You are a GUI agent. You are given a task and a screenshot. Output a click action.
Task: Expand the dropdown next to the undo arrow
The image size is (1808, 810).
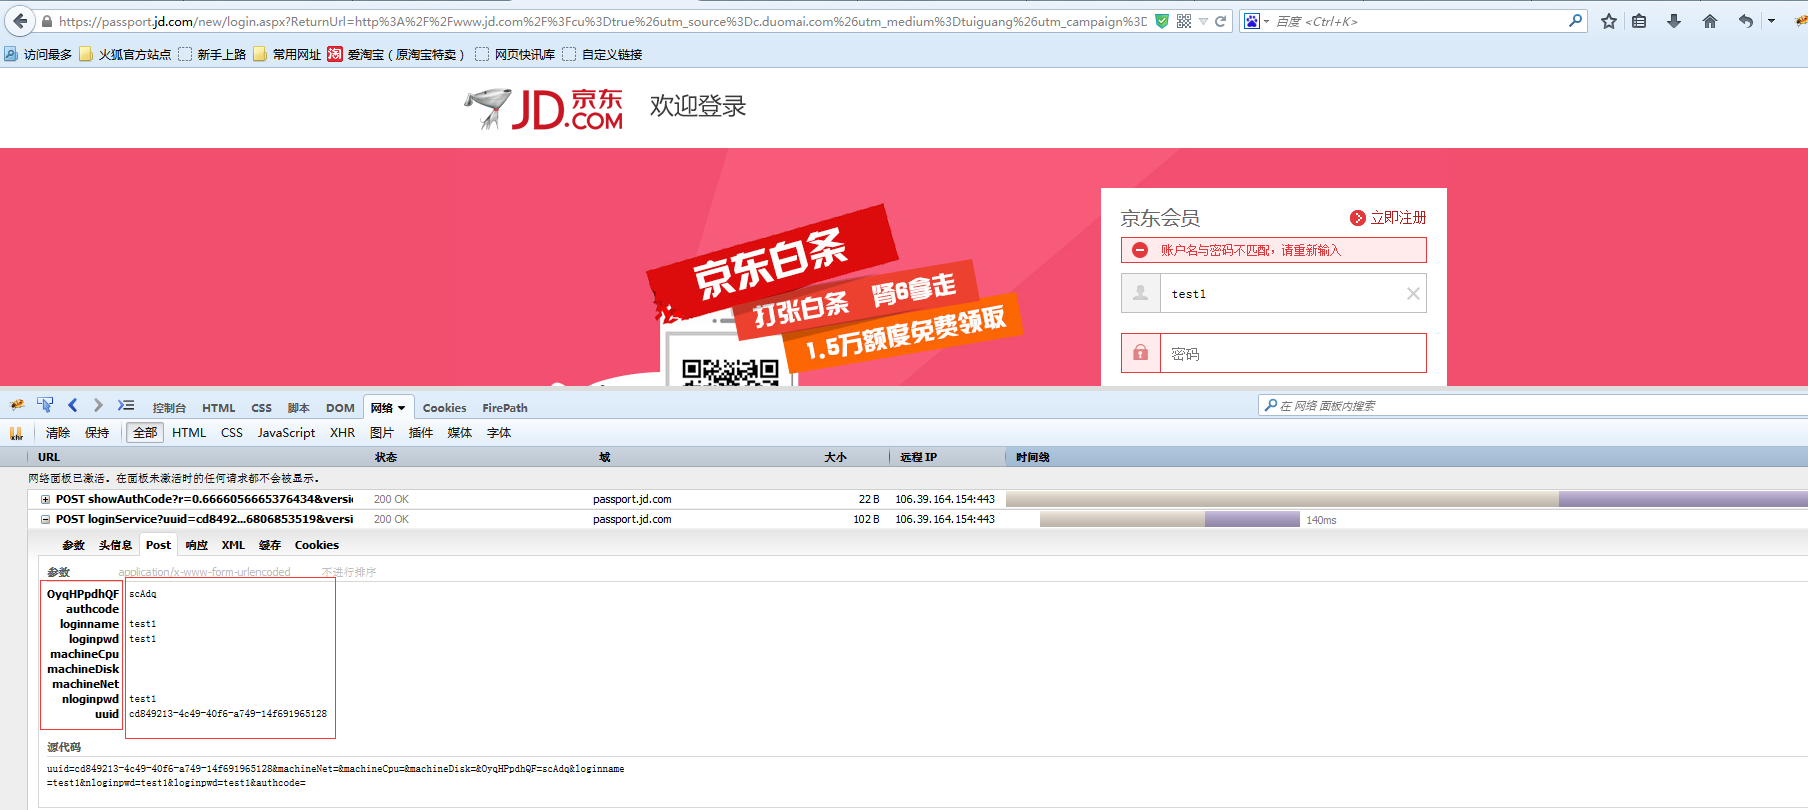1771,21
